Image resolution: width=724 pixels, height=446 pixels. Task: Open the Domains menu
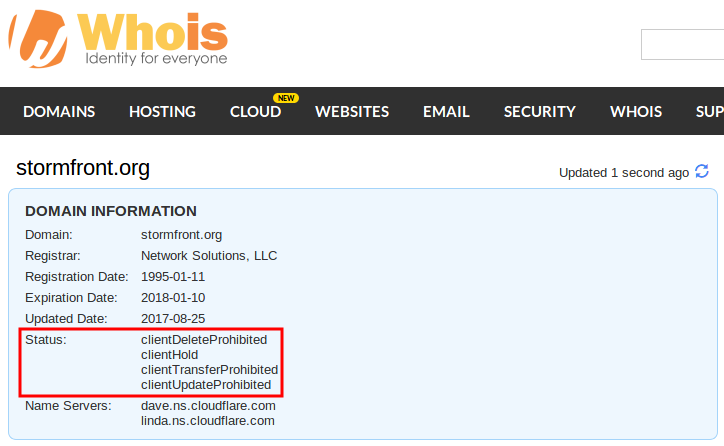tap(59, 112)
